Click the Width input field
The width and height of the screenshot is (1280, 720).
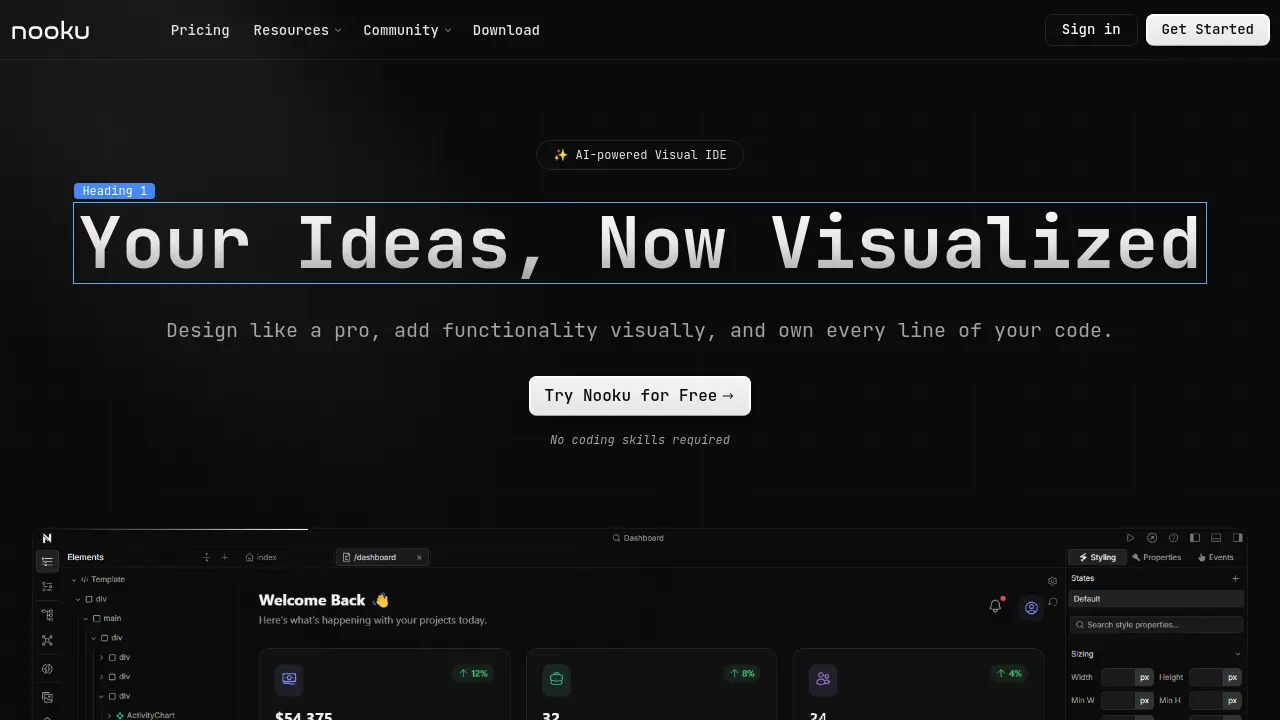tap(1118, 677)
